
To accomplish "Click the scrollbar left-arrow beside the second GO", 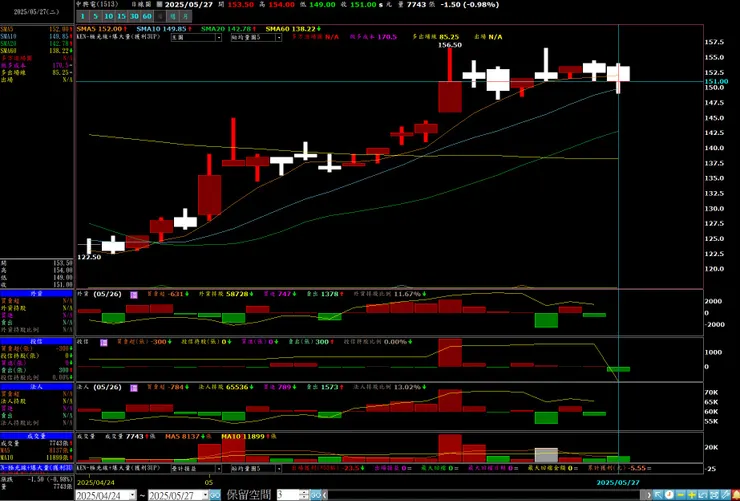I will pyautogui.click(x=325, y=495).
